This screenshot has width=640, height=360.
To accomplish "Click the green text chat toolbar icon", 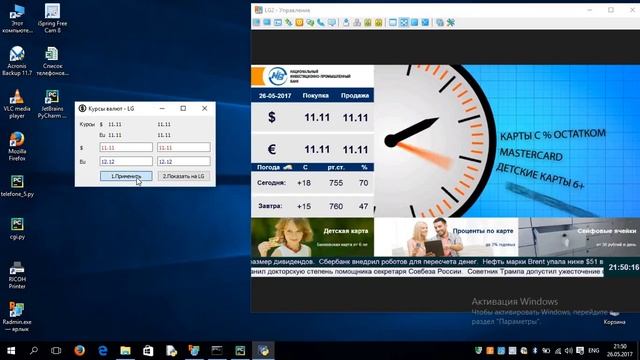I will point(310,22).
